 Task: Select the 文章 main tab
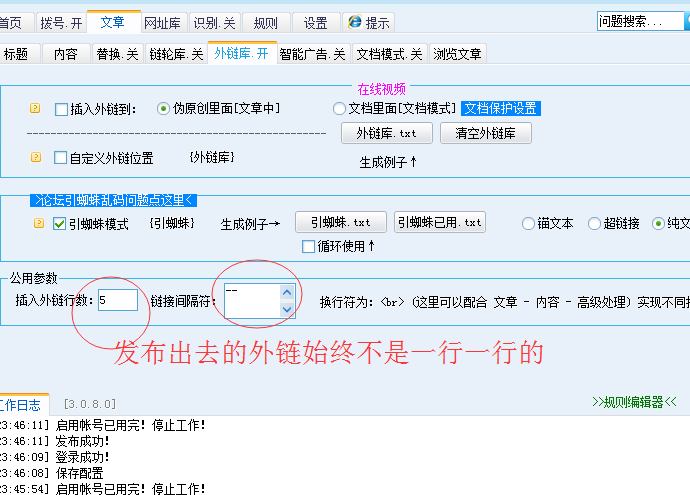pos(114,22)
